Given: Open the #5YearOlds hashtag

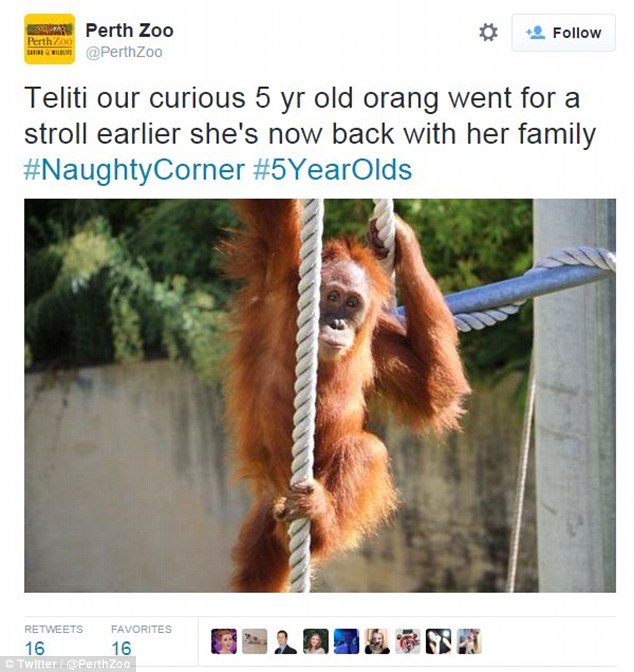Looking at the screenshot, I should pos(333,170).
